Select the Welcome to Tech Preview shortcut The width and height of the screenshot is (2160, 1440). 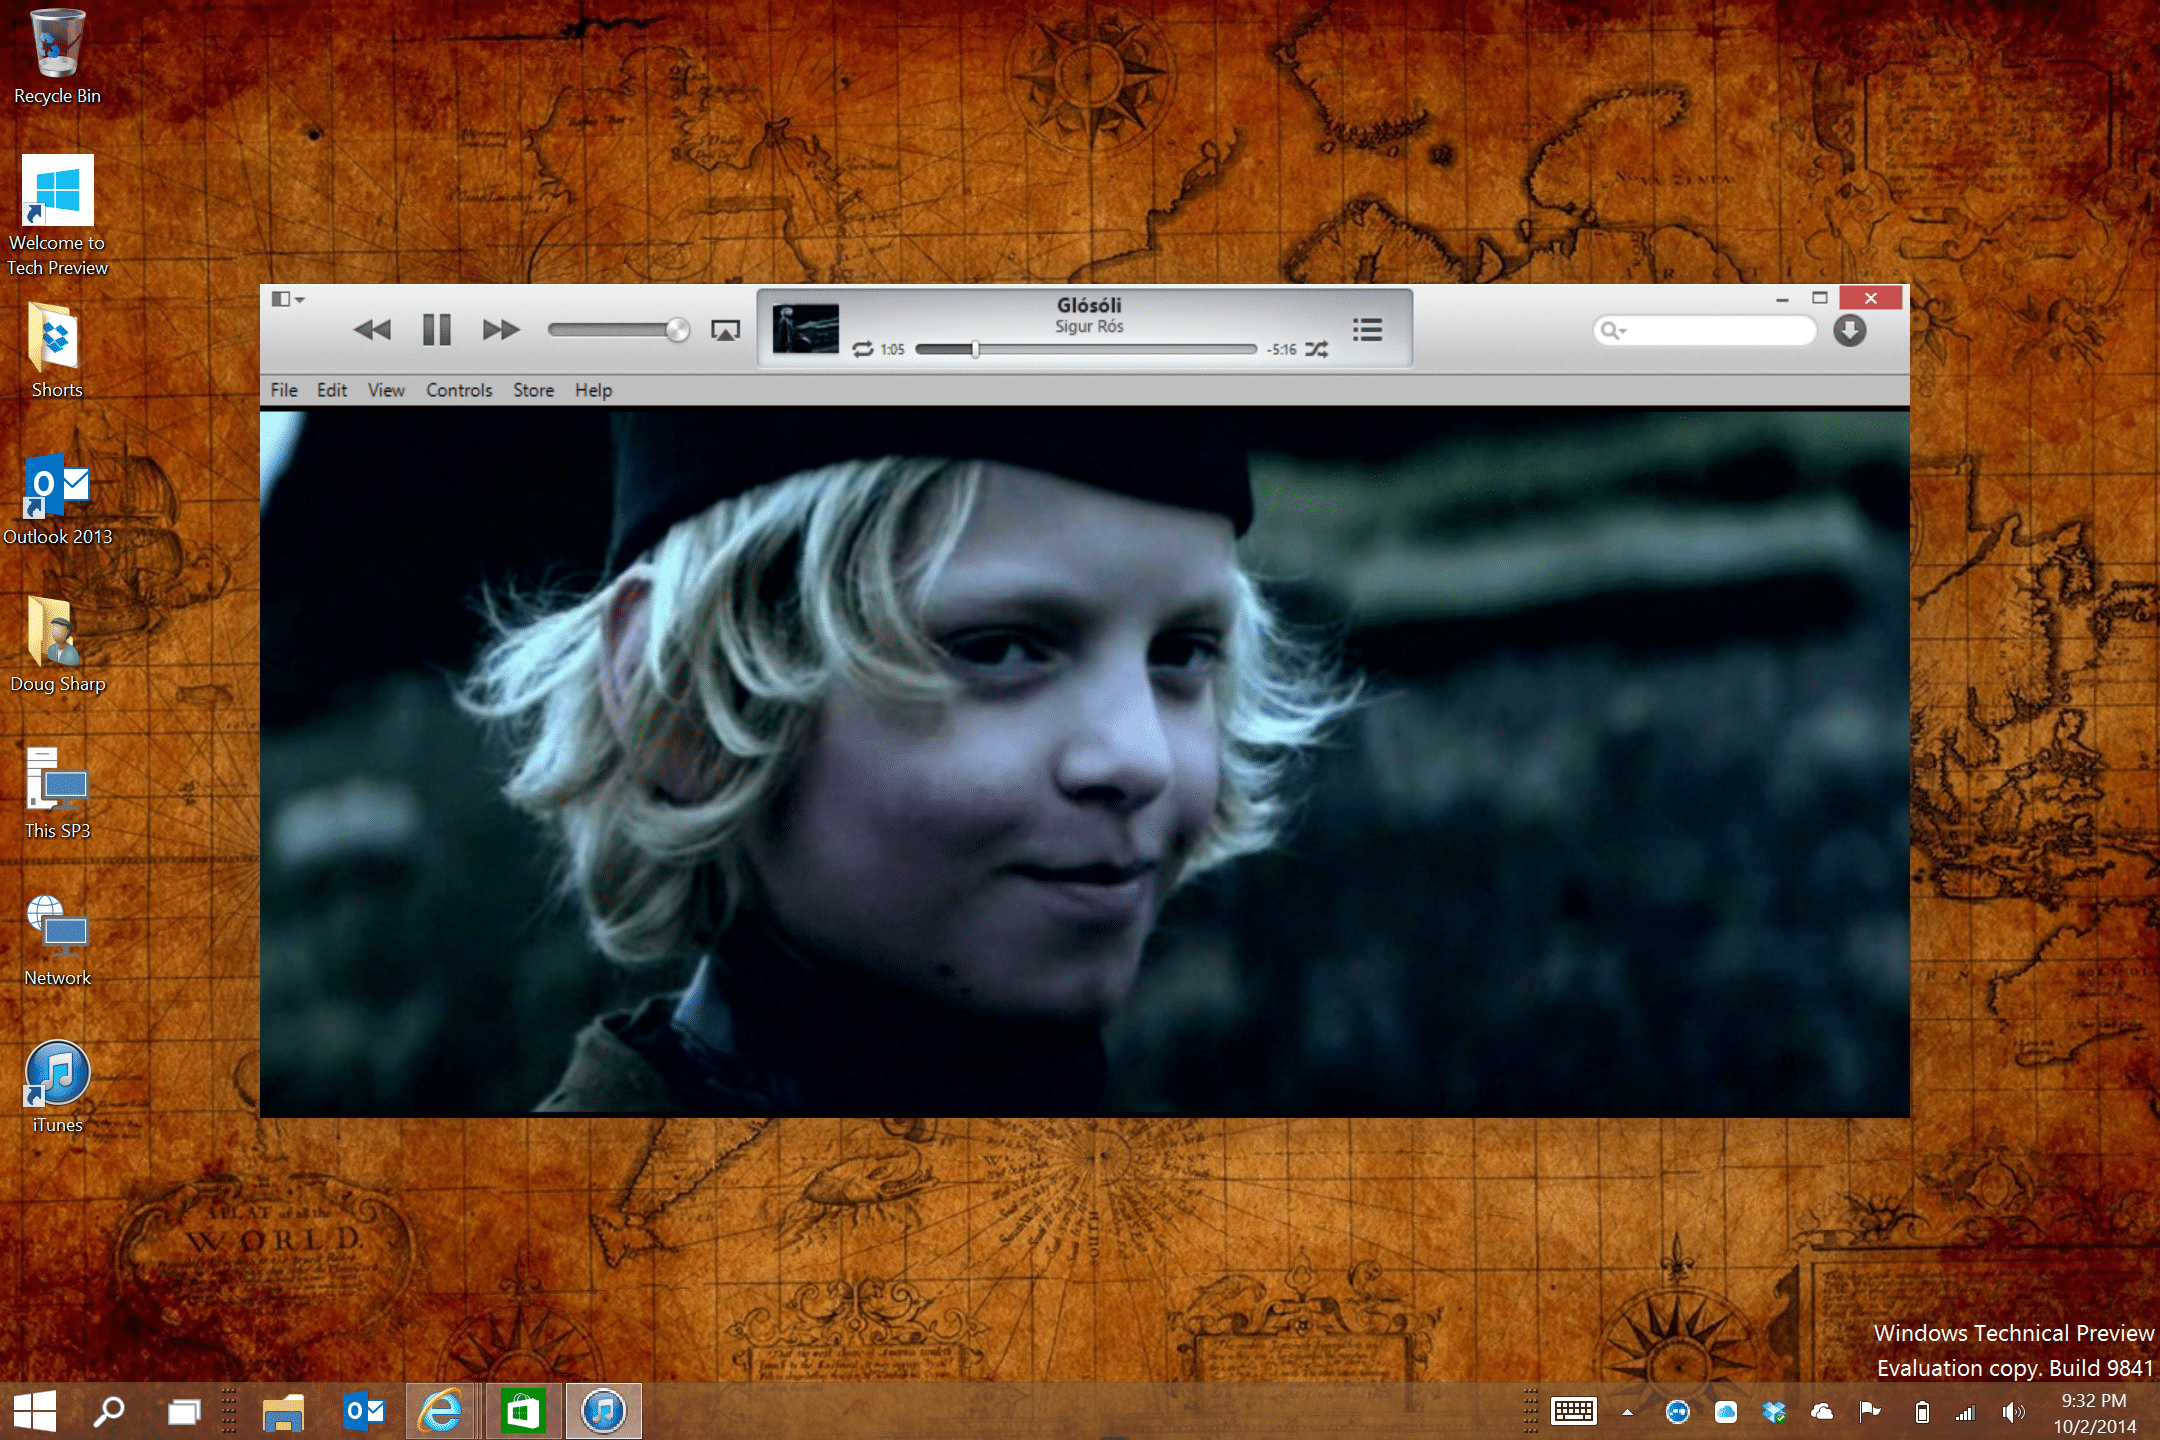(57, 215)
